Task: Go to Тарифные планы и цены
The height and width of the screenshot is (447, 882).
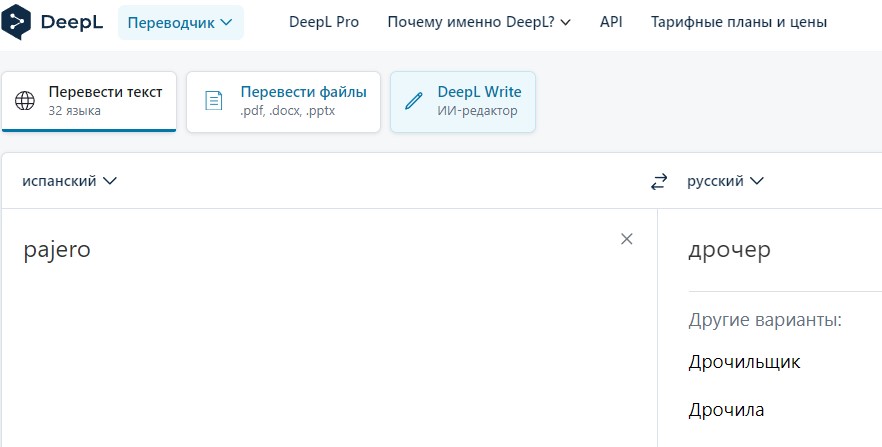Action: (739, 22)
